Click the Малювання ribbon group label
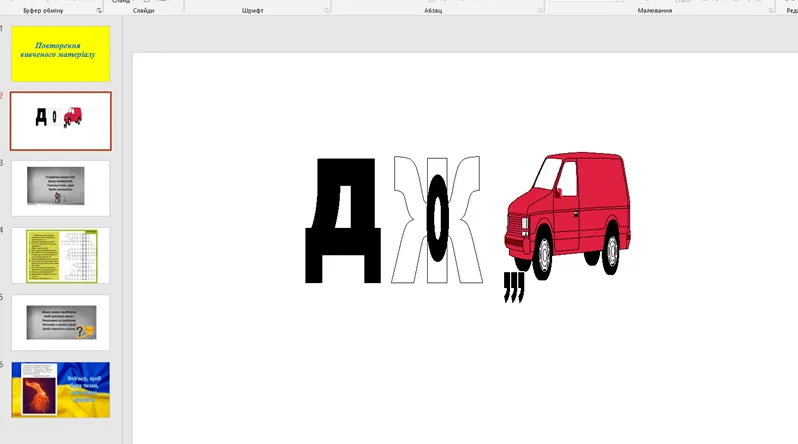The image size is (798, 444). (x=655, y=10)
